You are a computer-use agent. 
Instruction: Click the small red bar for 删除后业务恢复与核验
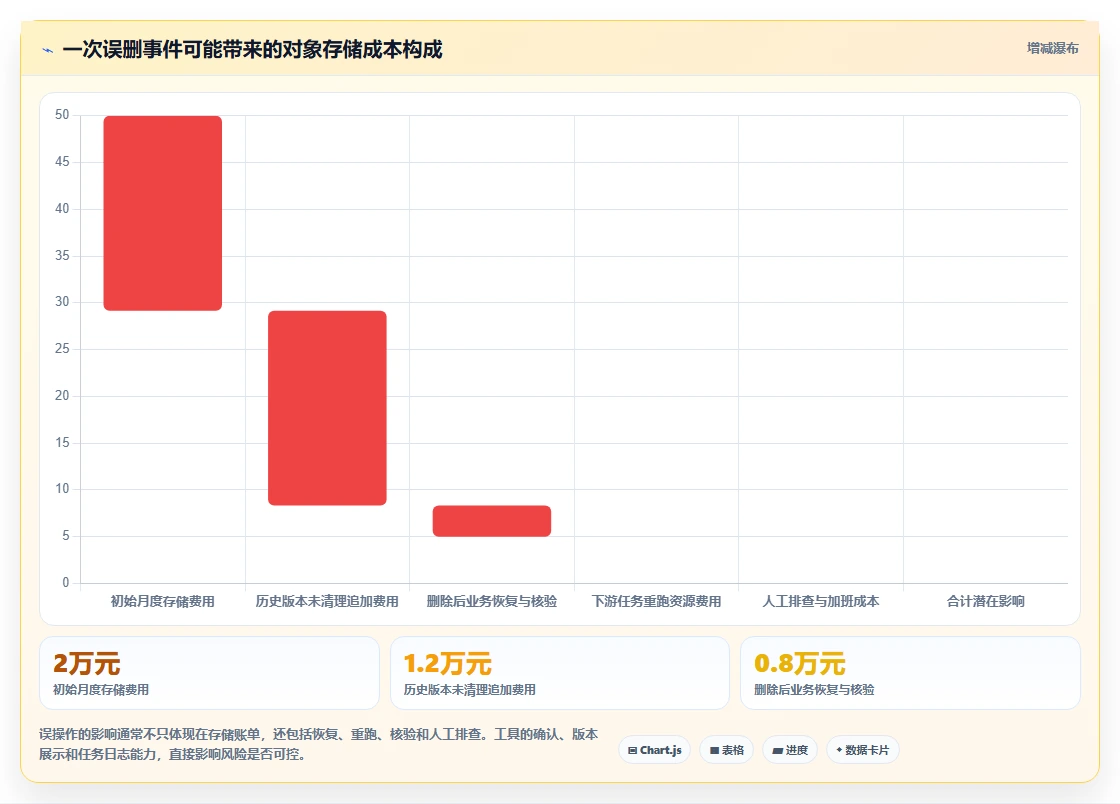click(491, 521)
